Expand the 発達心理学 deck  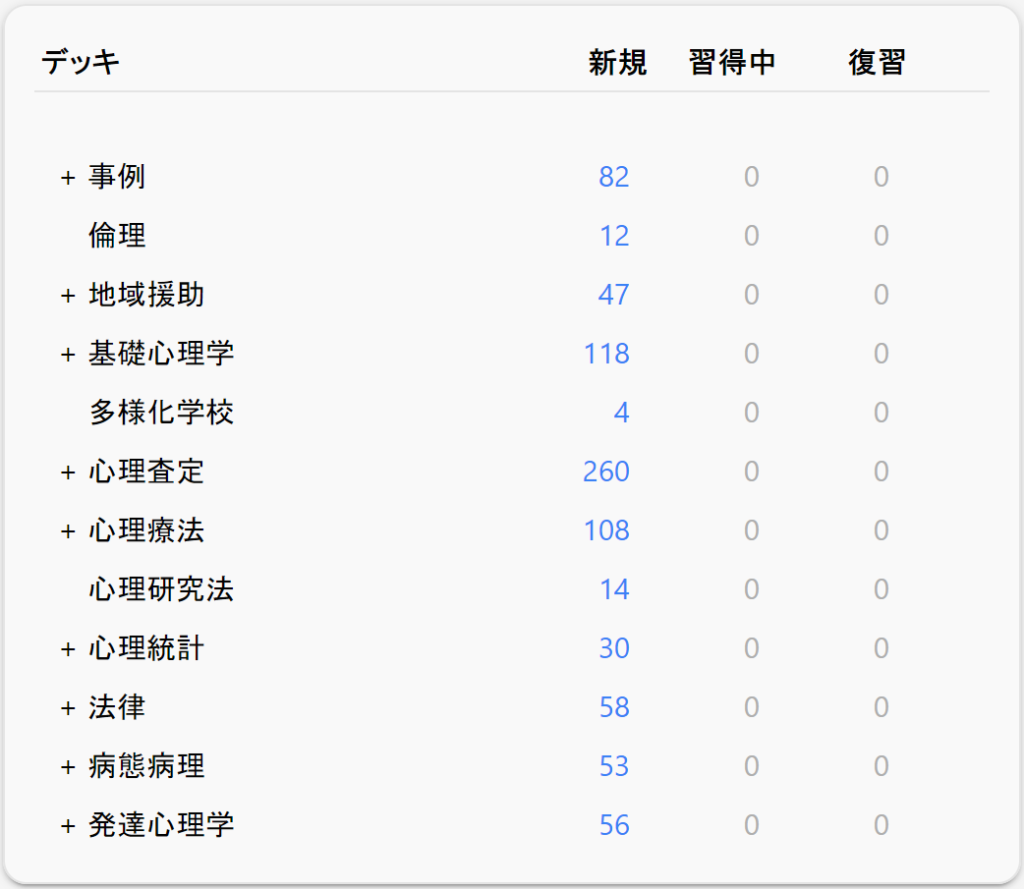click(x=68, y=827)
